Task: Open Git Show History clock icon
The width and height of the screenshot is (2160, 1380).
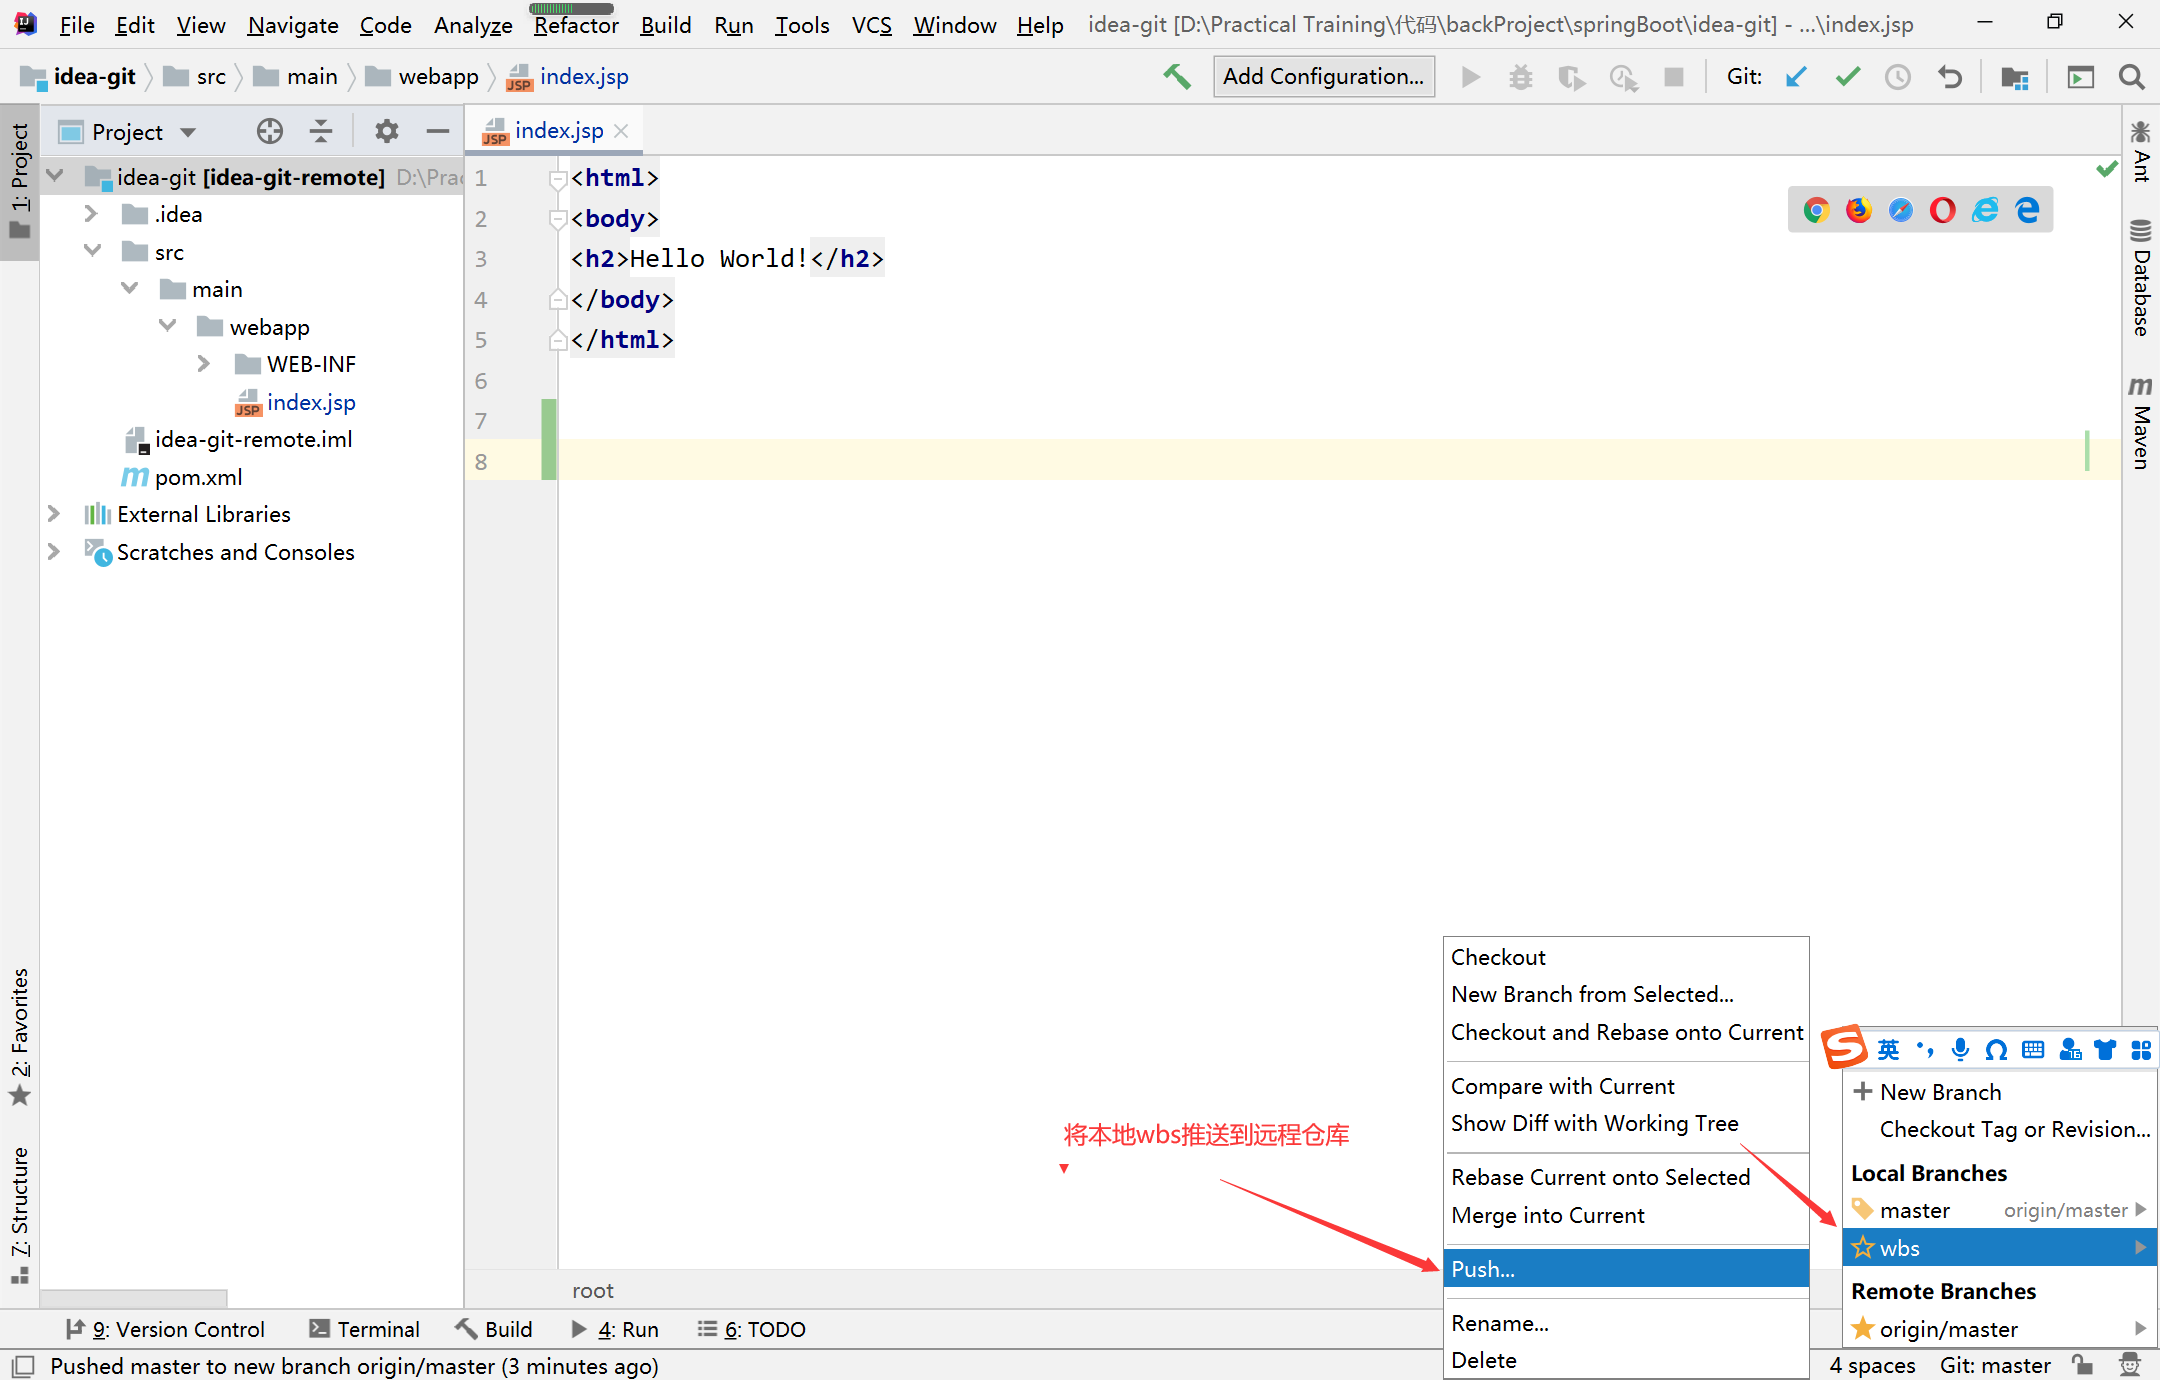Action: [x=1897, y=77]
